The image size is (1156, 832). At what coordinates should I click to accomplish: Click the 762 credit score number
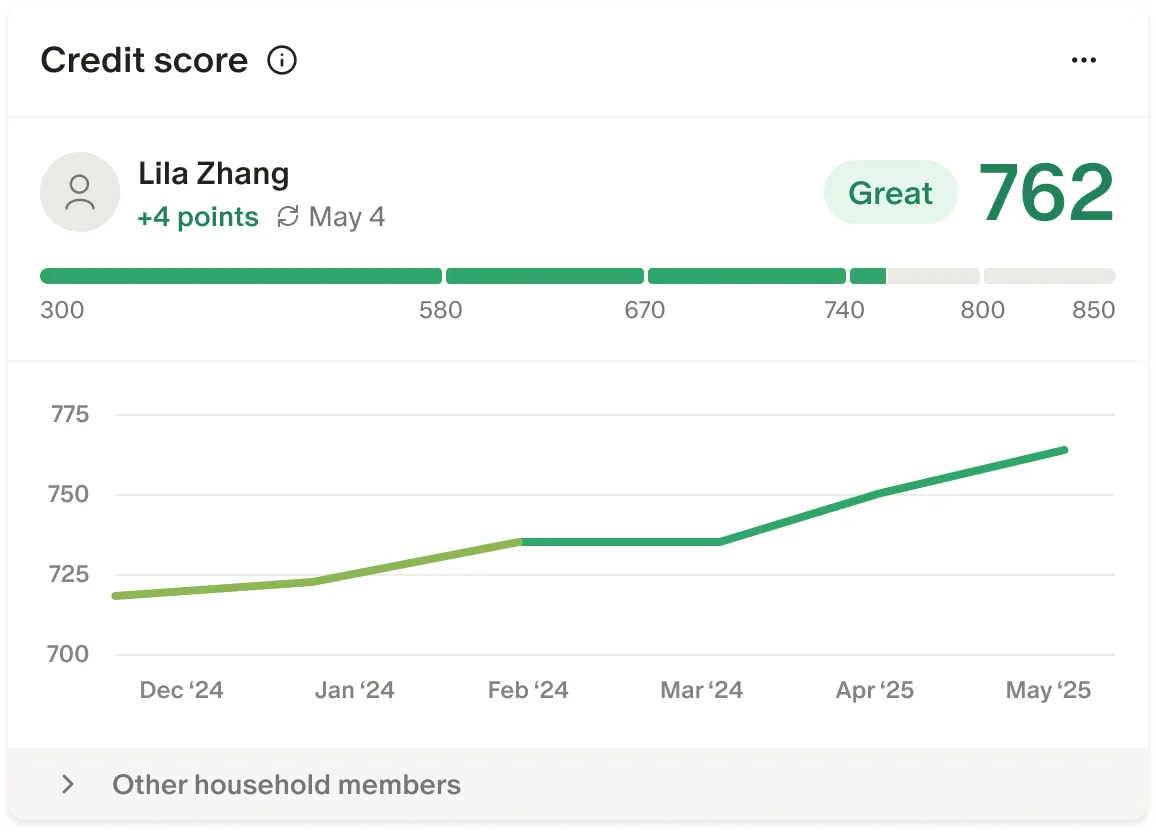point(1046,192)
